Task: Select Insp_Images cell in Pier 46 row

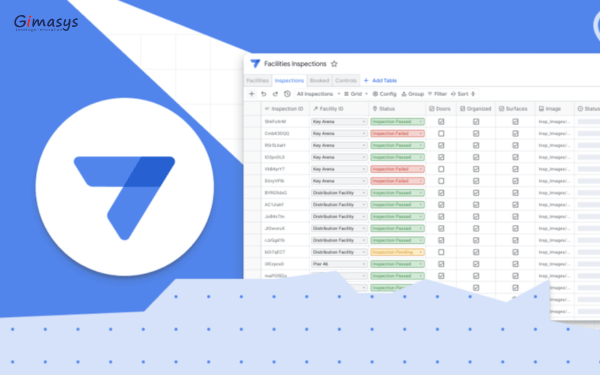Action: 554,264
